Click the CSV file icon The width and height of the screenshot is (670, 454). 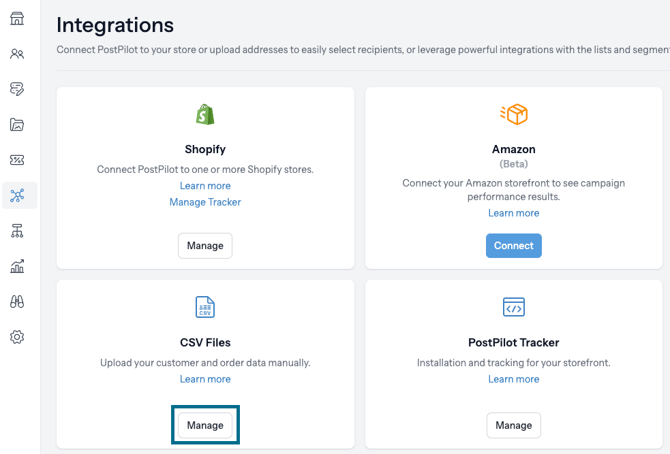pos(205,307)
